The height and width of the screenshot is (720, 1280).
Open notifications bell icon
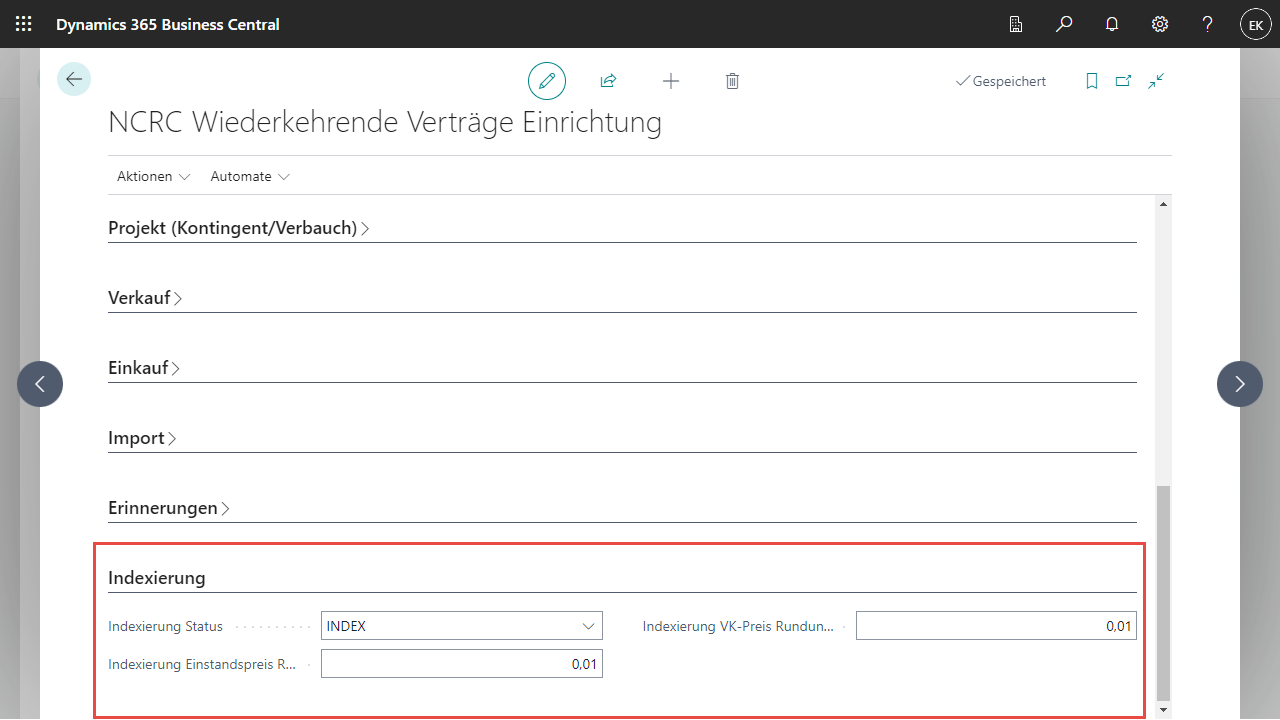(1112, 24)
